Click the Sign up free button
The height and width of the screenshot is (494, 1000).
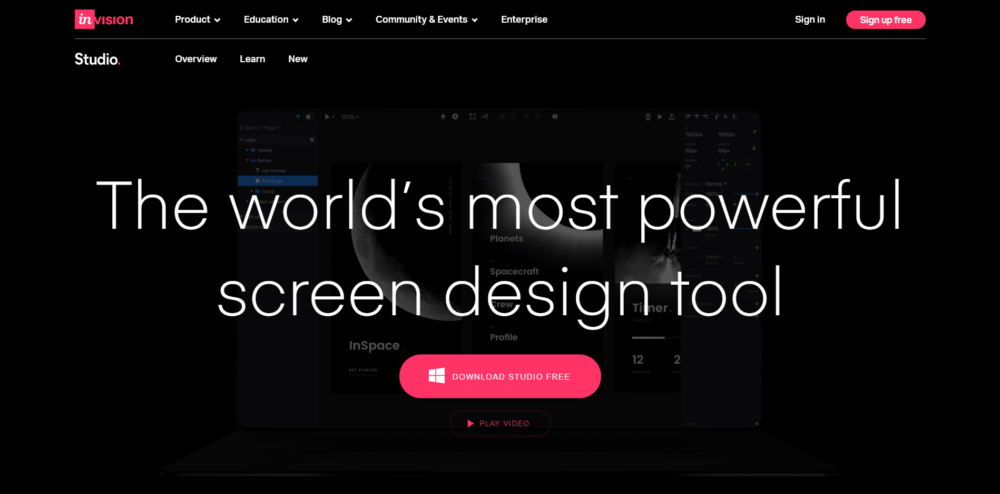pos(886,20)
